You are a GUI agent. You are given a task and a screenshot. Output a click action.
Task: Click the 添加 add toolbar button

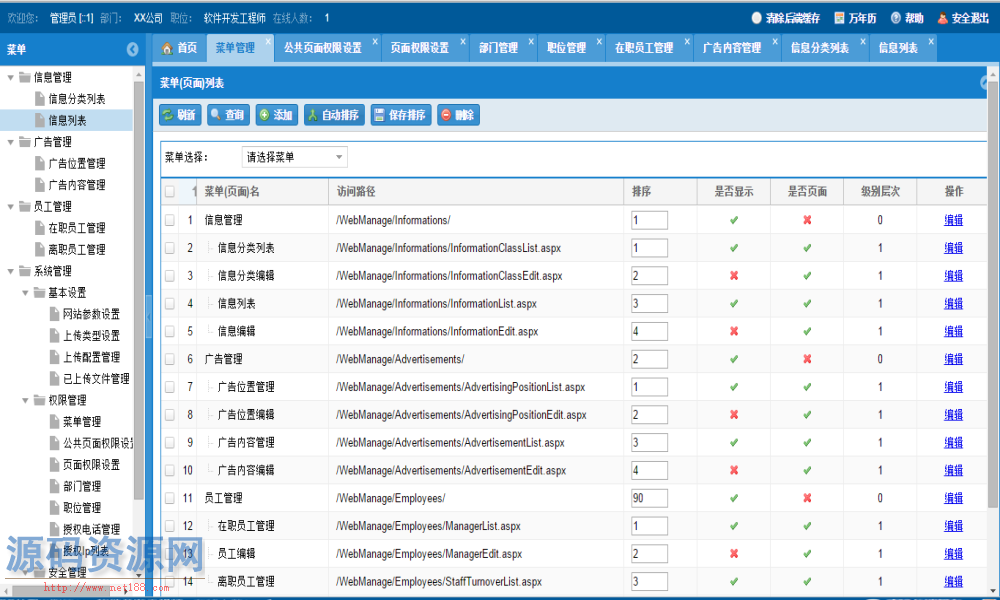(x=276, y=115)
